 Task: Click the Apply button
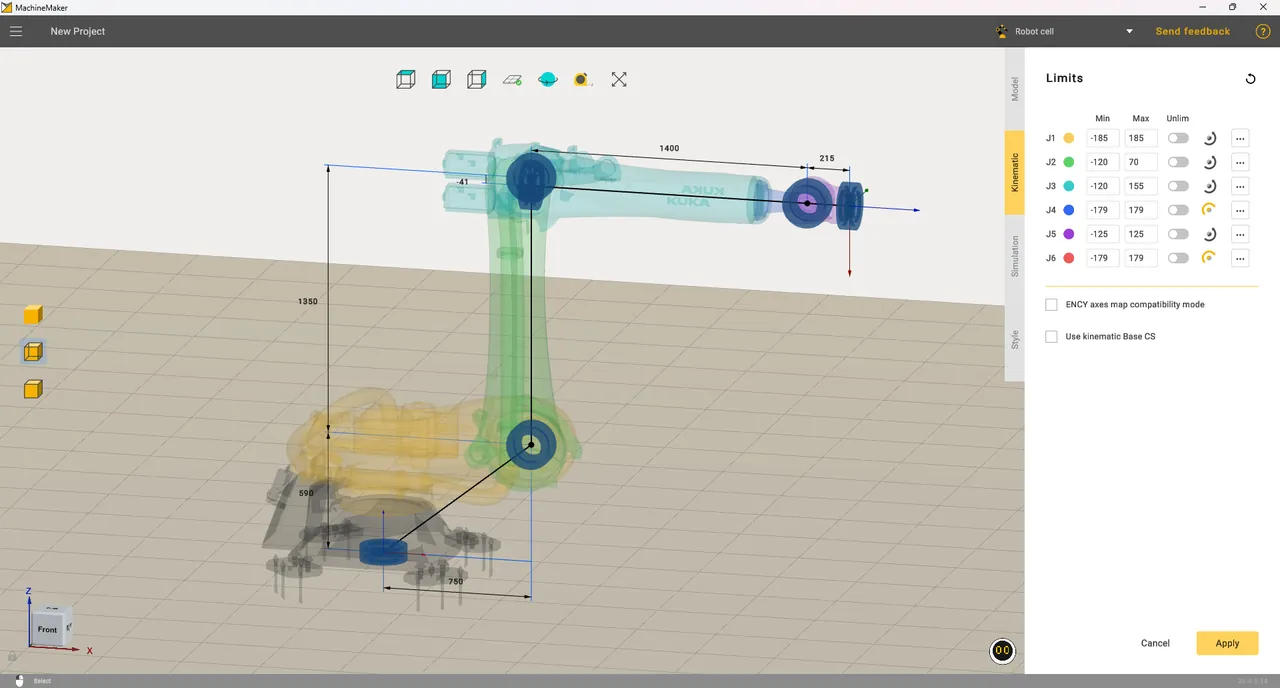tap(1227, 643)
